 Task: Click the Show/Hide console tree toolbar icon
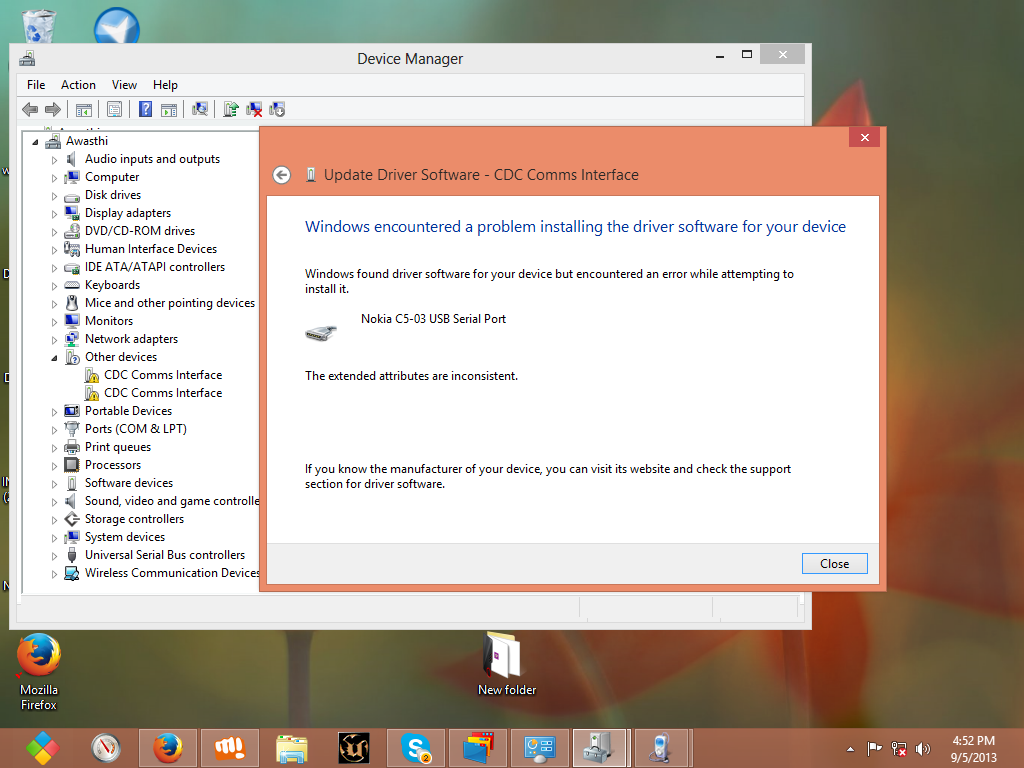(x=84, y=110)
